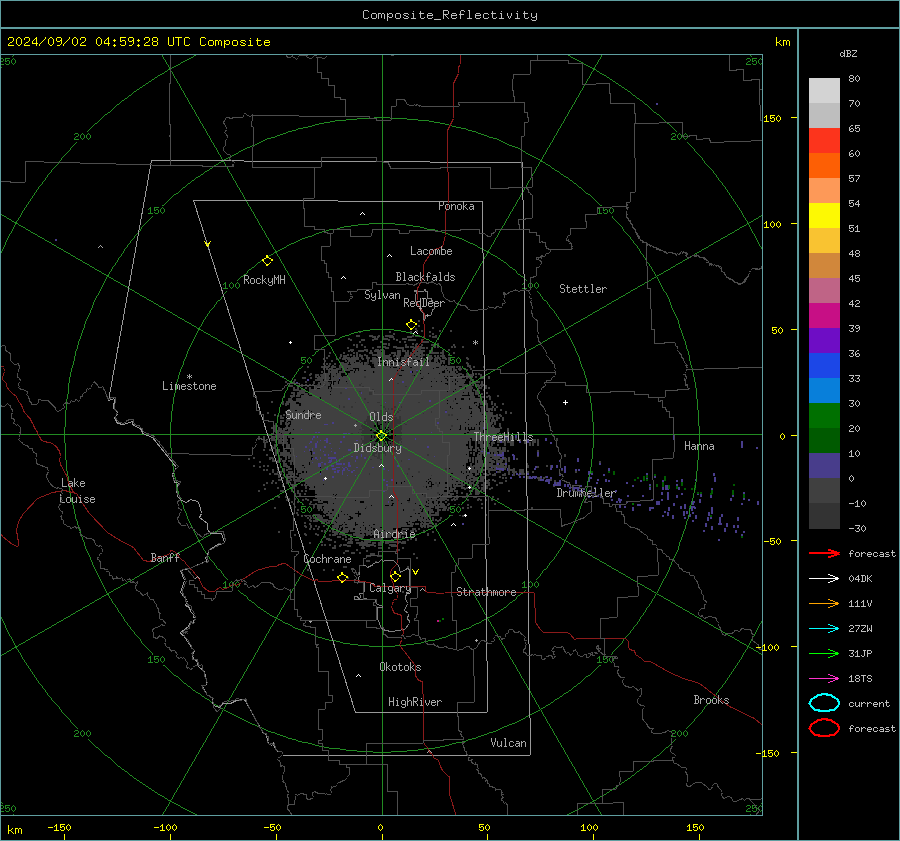Viewport: 900px width, 841px height.
Task: Click the RedDeer city label
Action: click(x=424, y=303)
